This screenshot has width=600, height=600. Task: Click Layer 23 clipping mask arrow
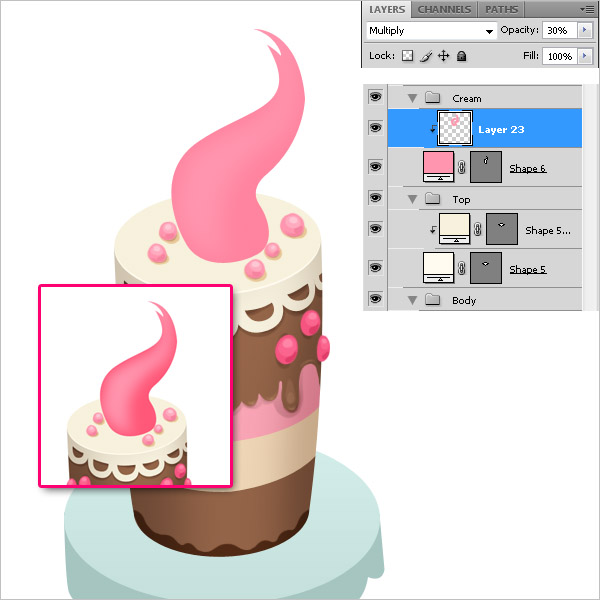[433, 129]
